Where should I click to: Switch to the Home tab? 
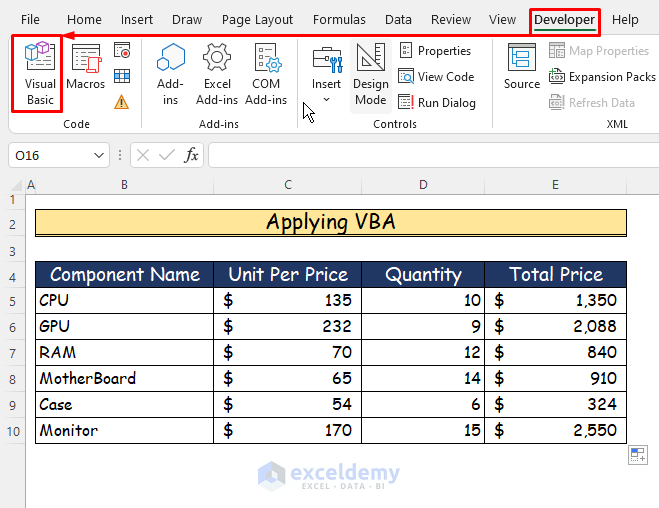click(x=84, y=20)
